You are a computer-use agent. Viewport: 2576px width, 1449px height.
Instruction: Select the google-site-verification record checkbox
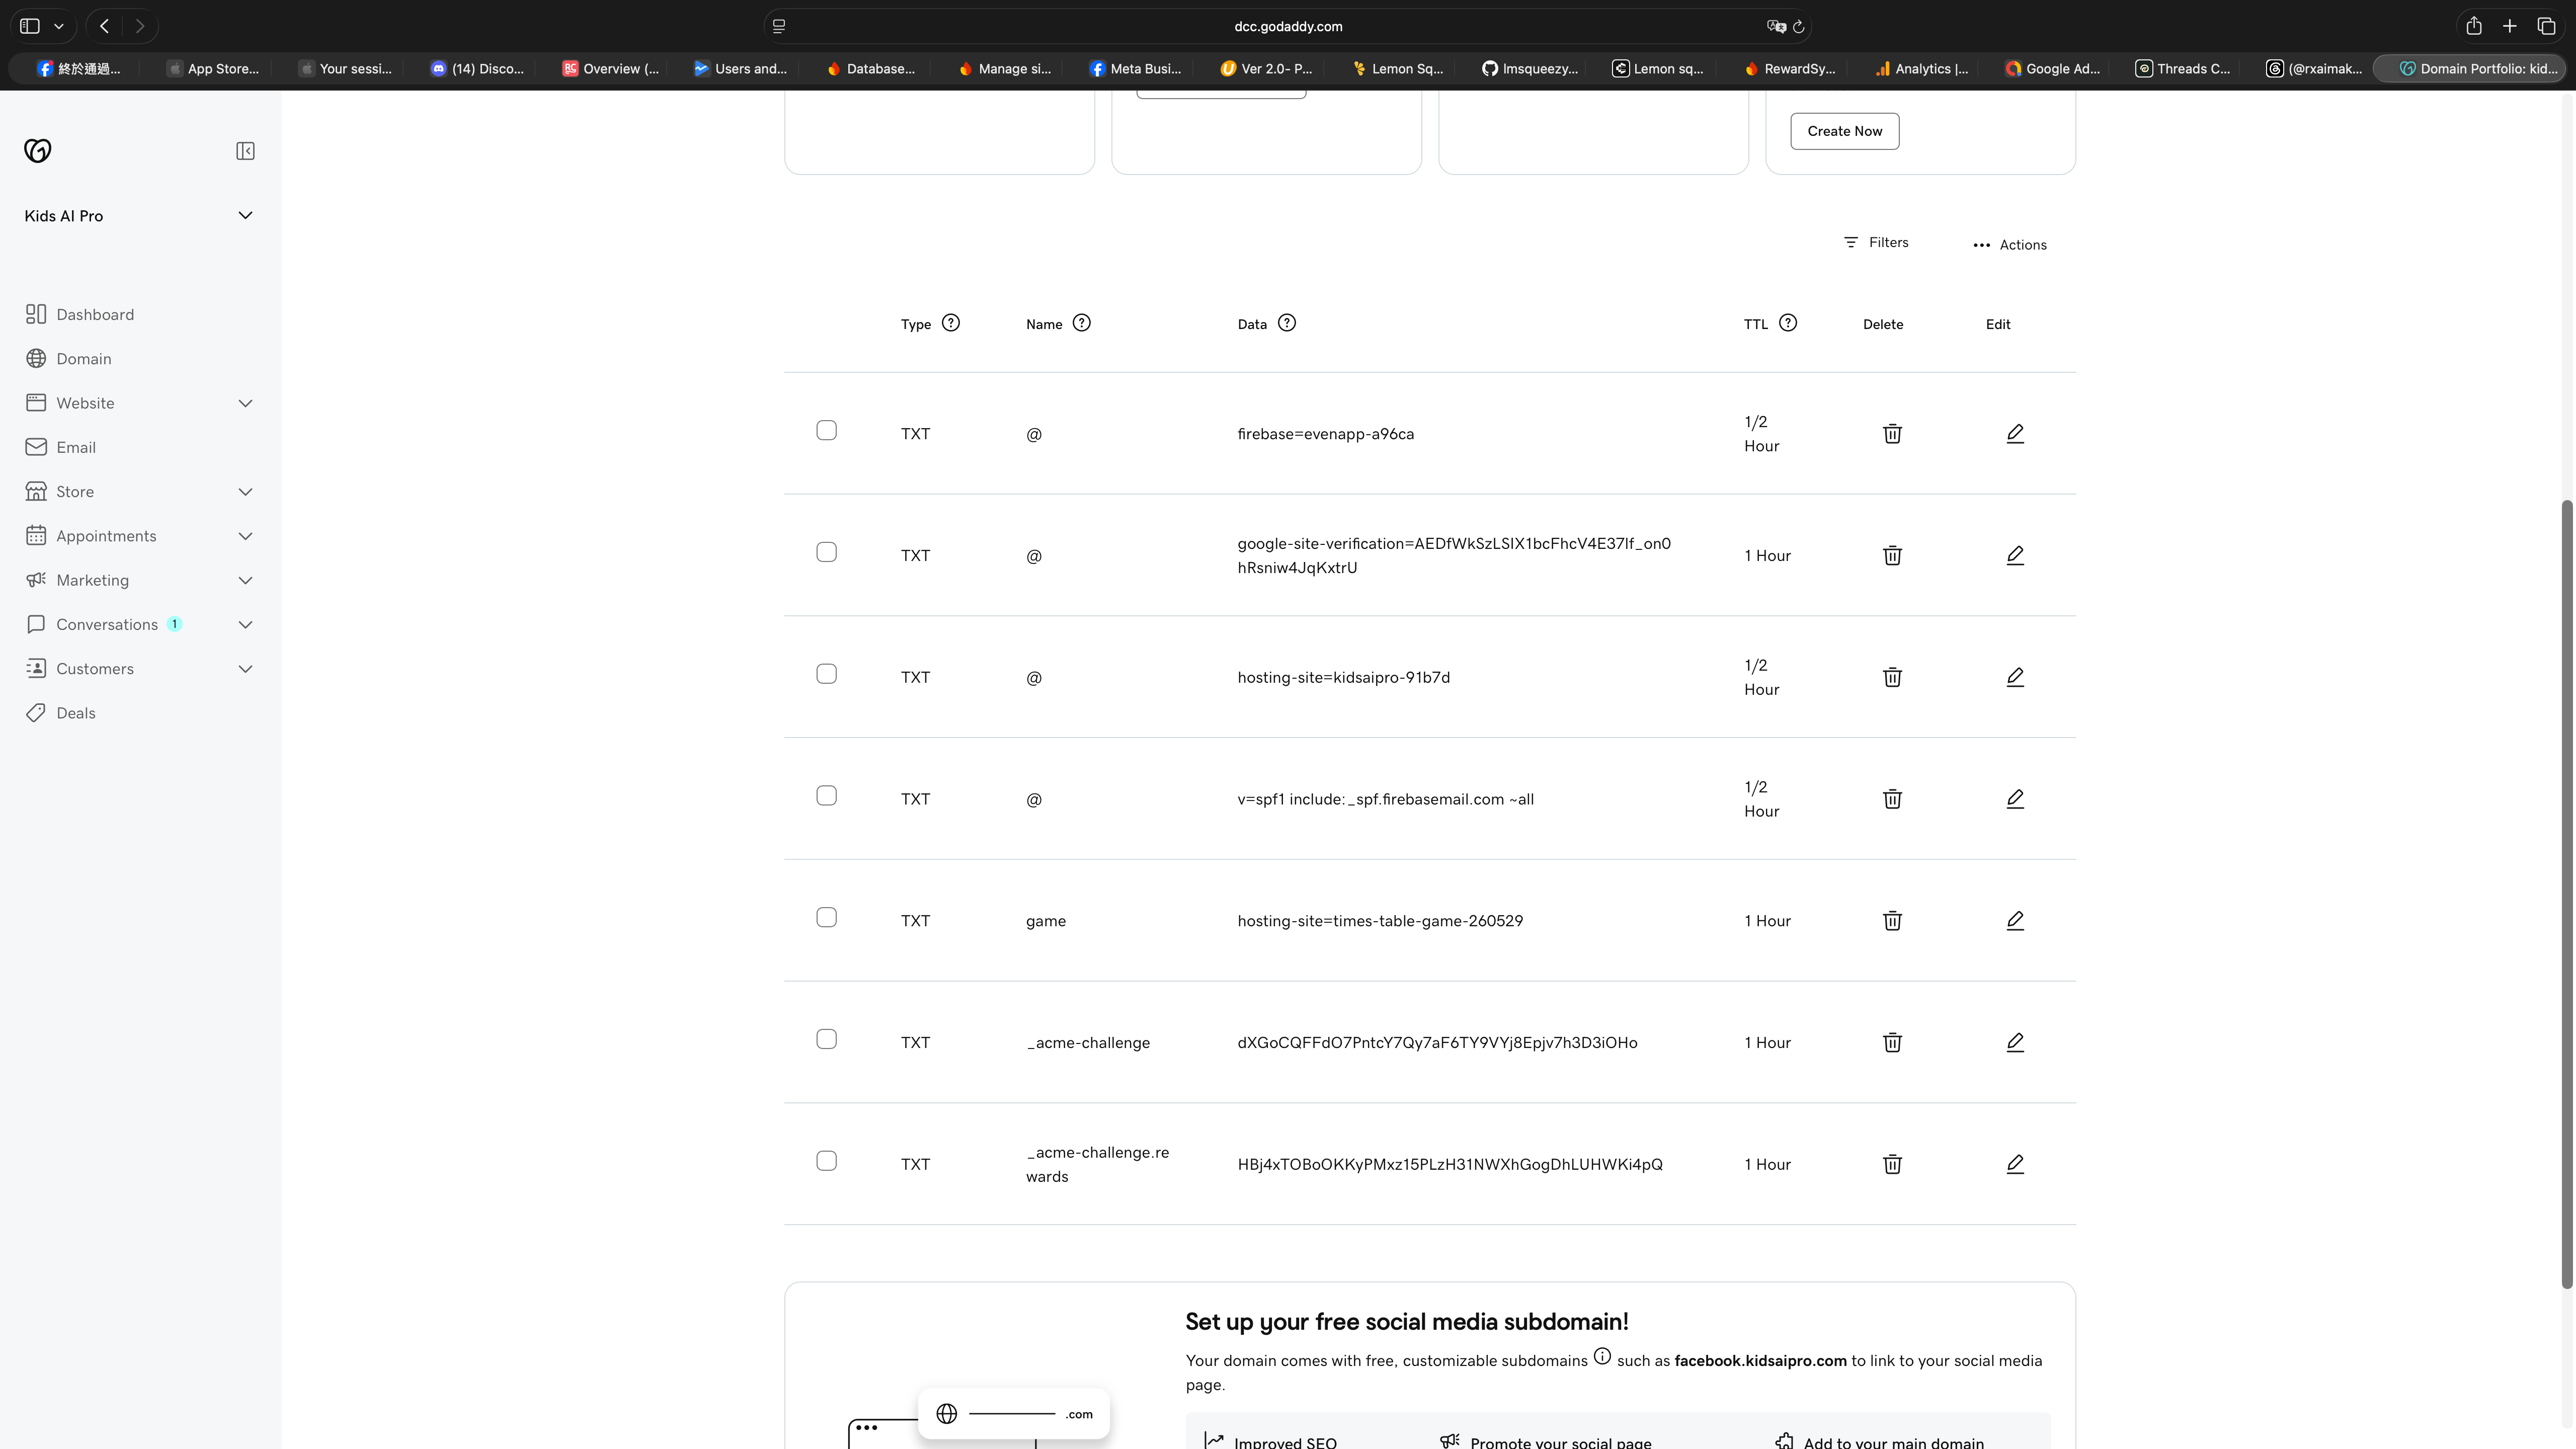tap(826, 552)
